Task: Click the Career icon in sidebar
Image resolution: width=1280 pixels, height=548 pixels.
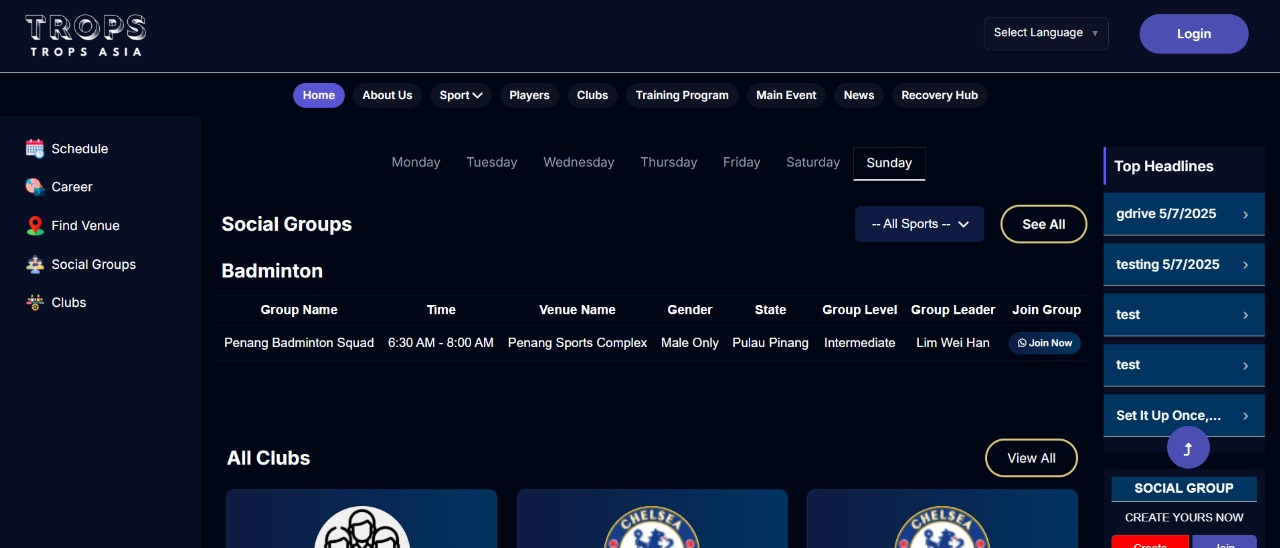Action: (35, 187)
